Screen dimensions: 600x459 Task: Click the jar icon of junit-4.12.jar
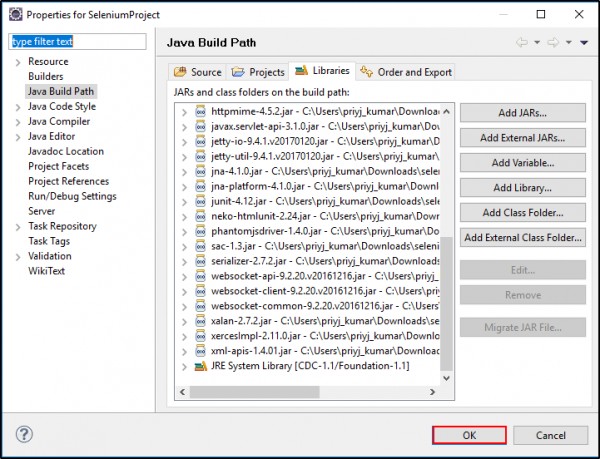pos(201,201)
